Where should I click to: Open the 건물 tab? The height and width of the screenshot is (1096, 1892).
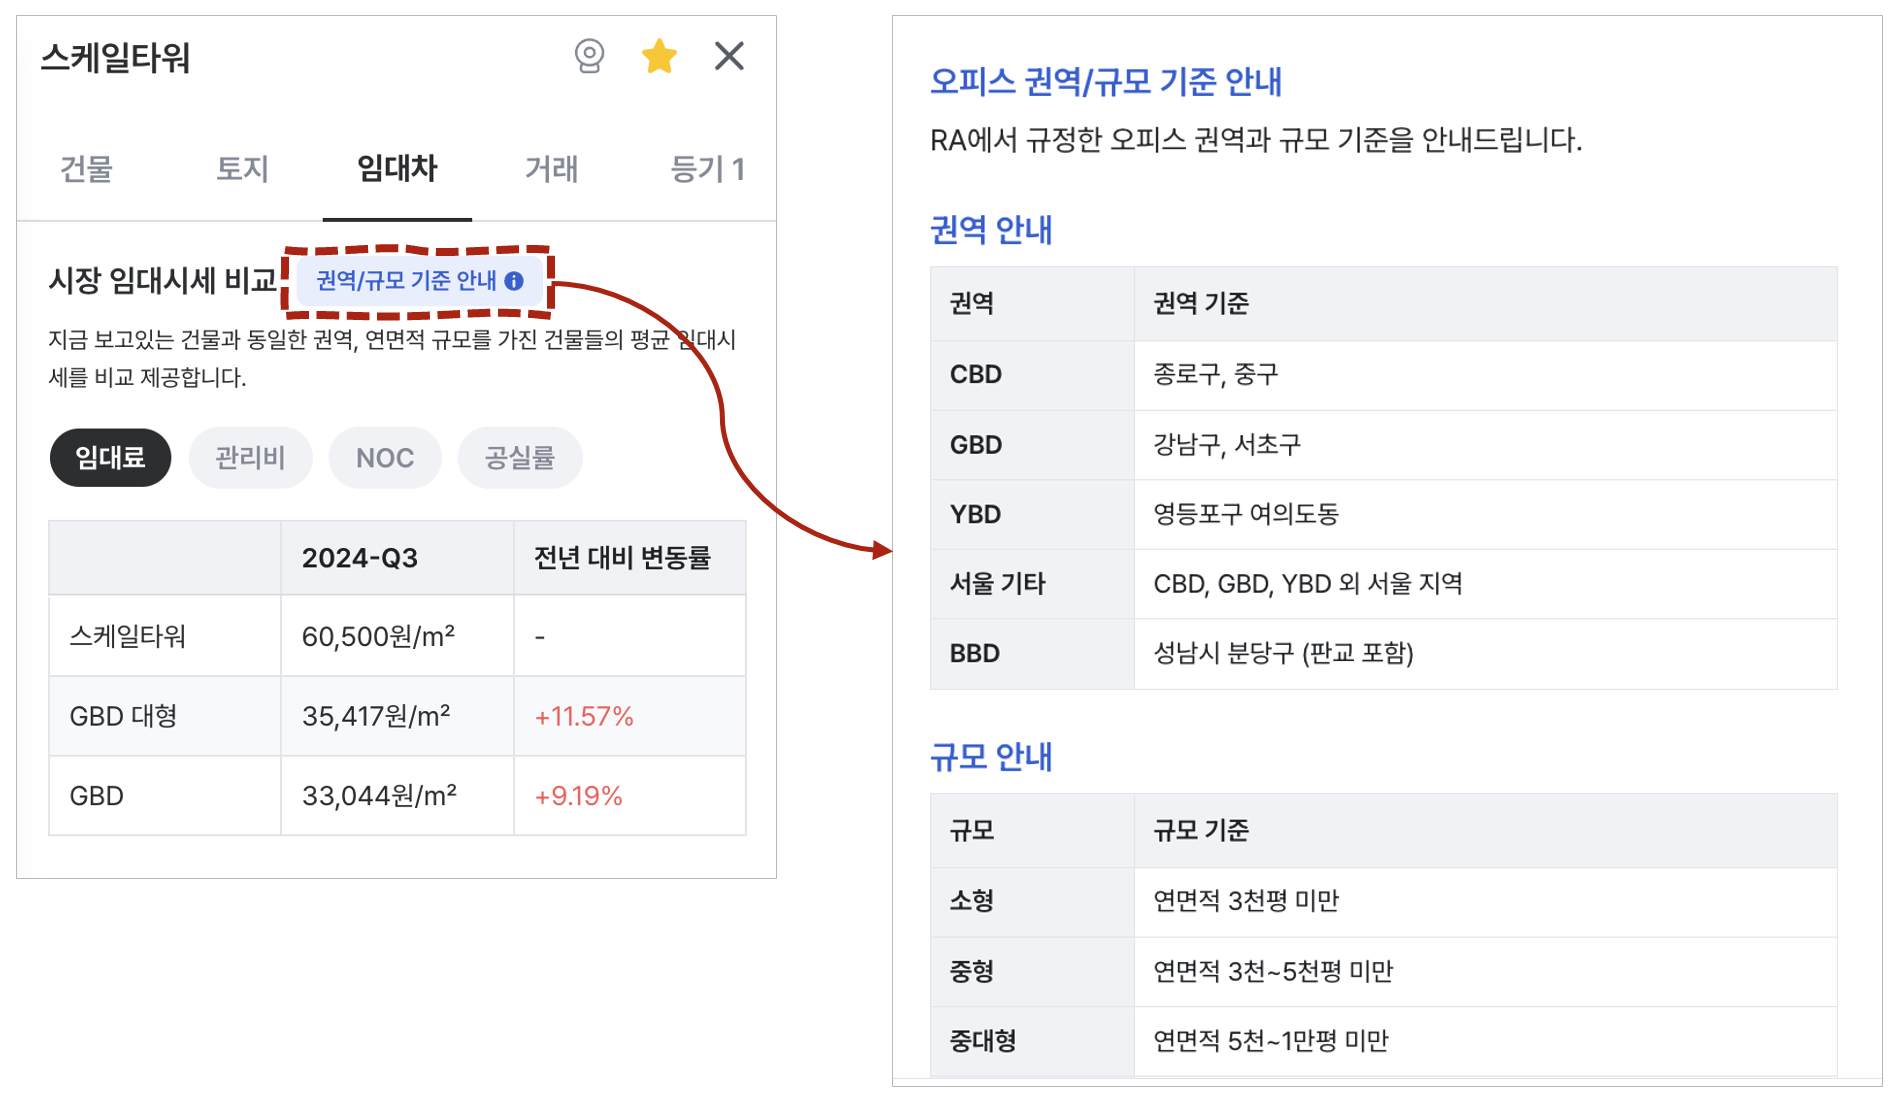86,169
